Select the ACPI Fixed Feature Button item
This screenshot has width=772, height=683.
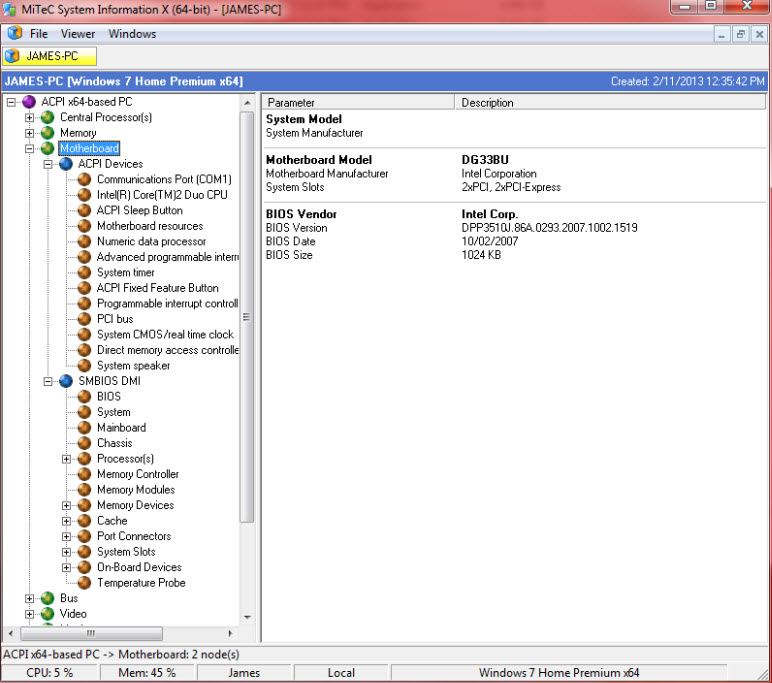[158, 288]
